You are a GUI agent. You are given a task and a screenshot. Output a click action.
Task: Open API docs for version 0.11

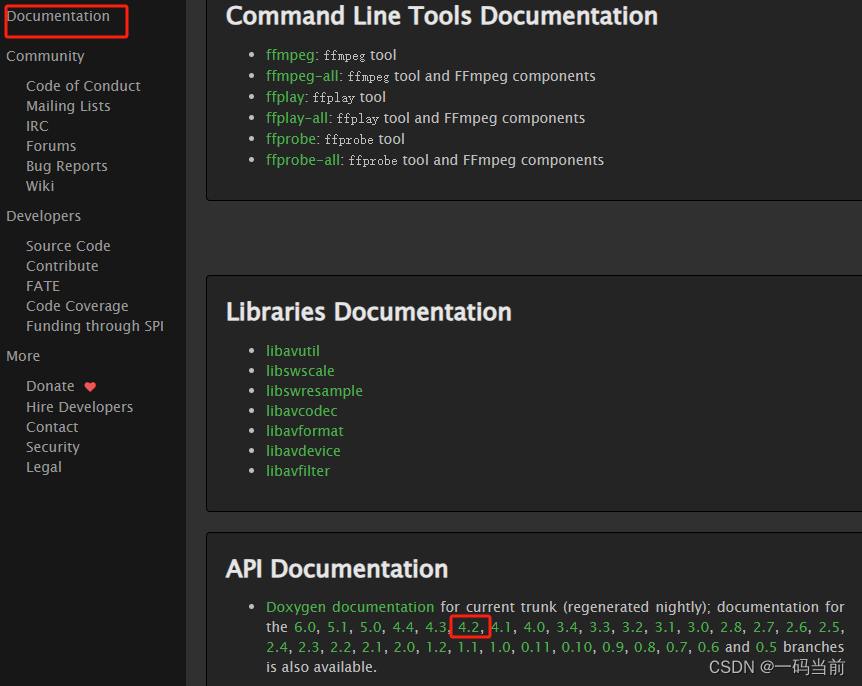click(x=535, y=648)
